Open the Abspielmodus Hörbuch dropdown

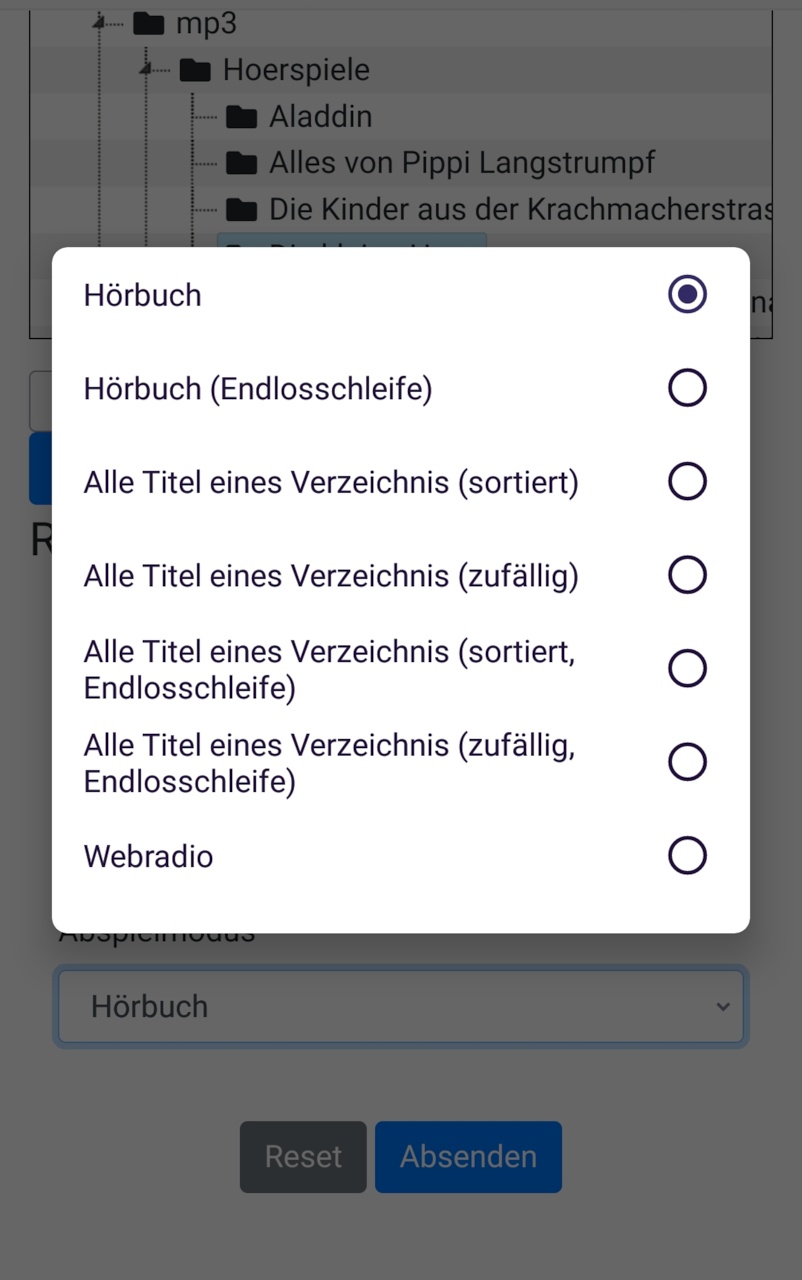pos(401,1006)
